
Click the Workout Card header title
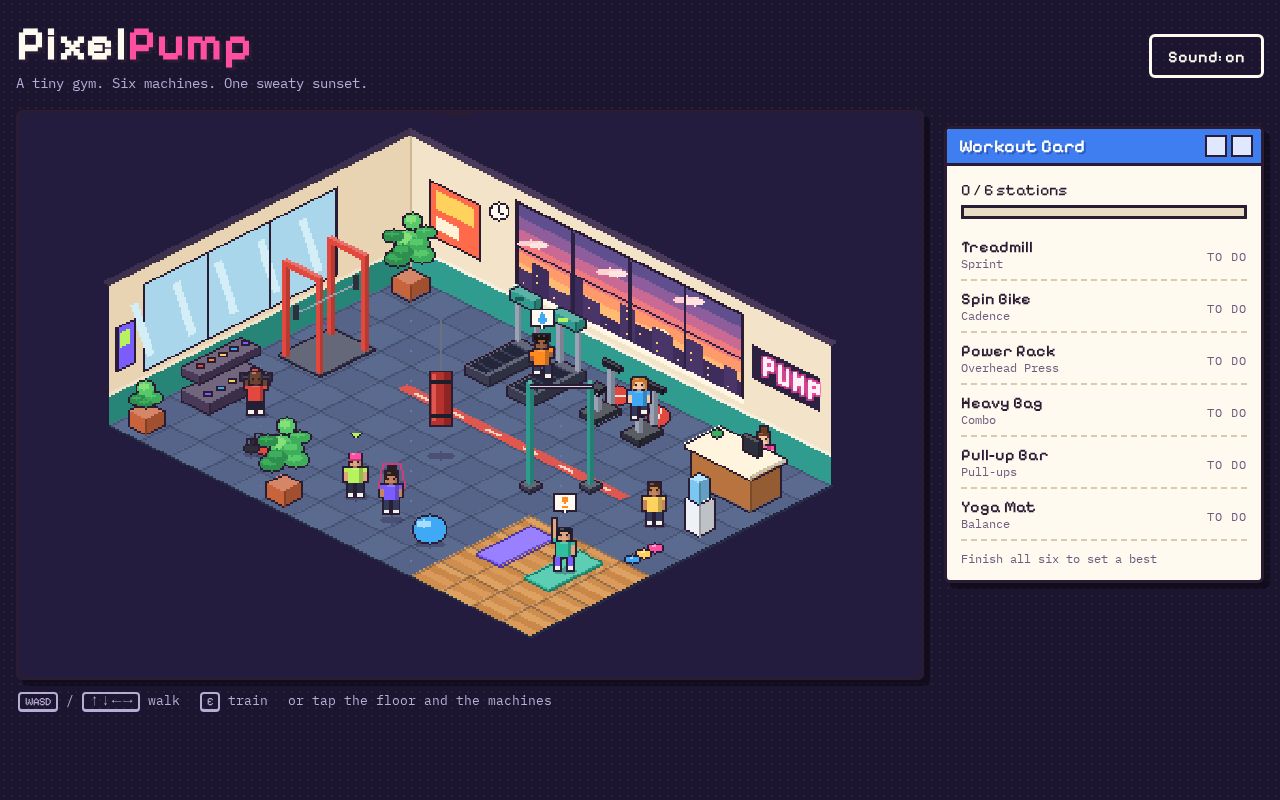point(1022,146)
